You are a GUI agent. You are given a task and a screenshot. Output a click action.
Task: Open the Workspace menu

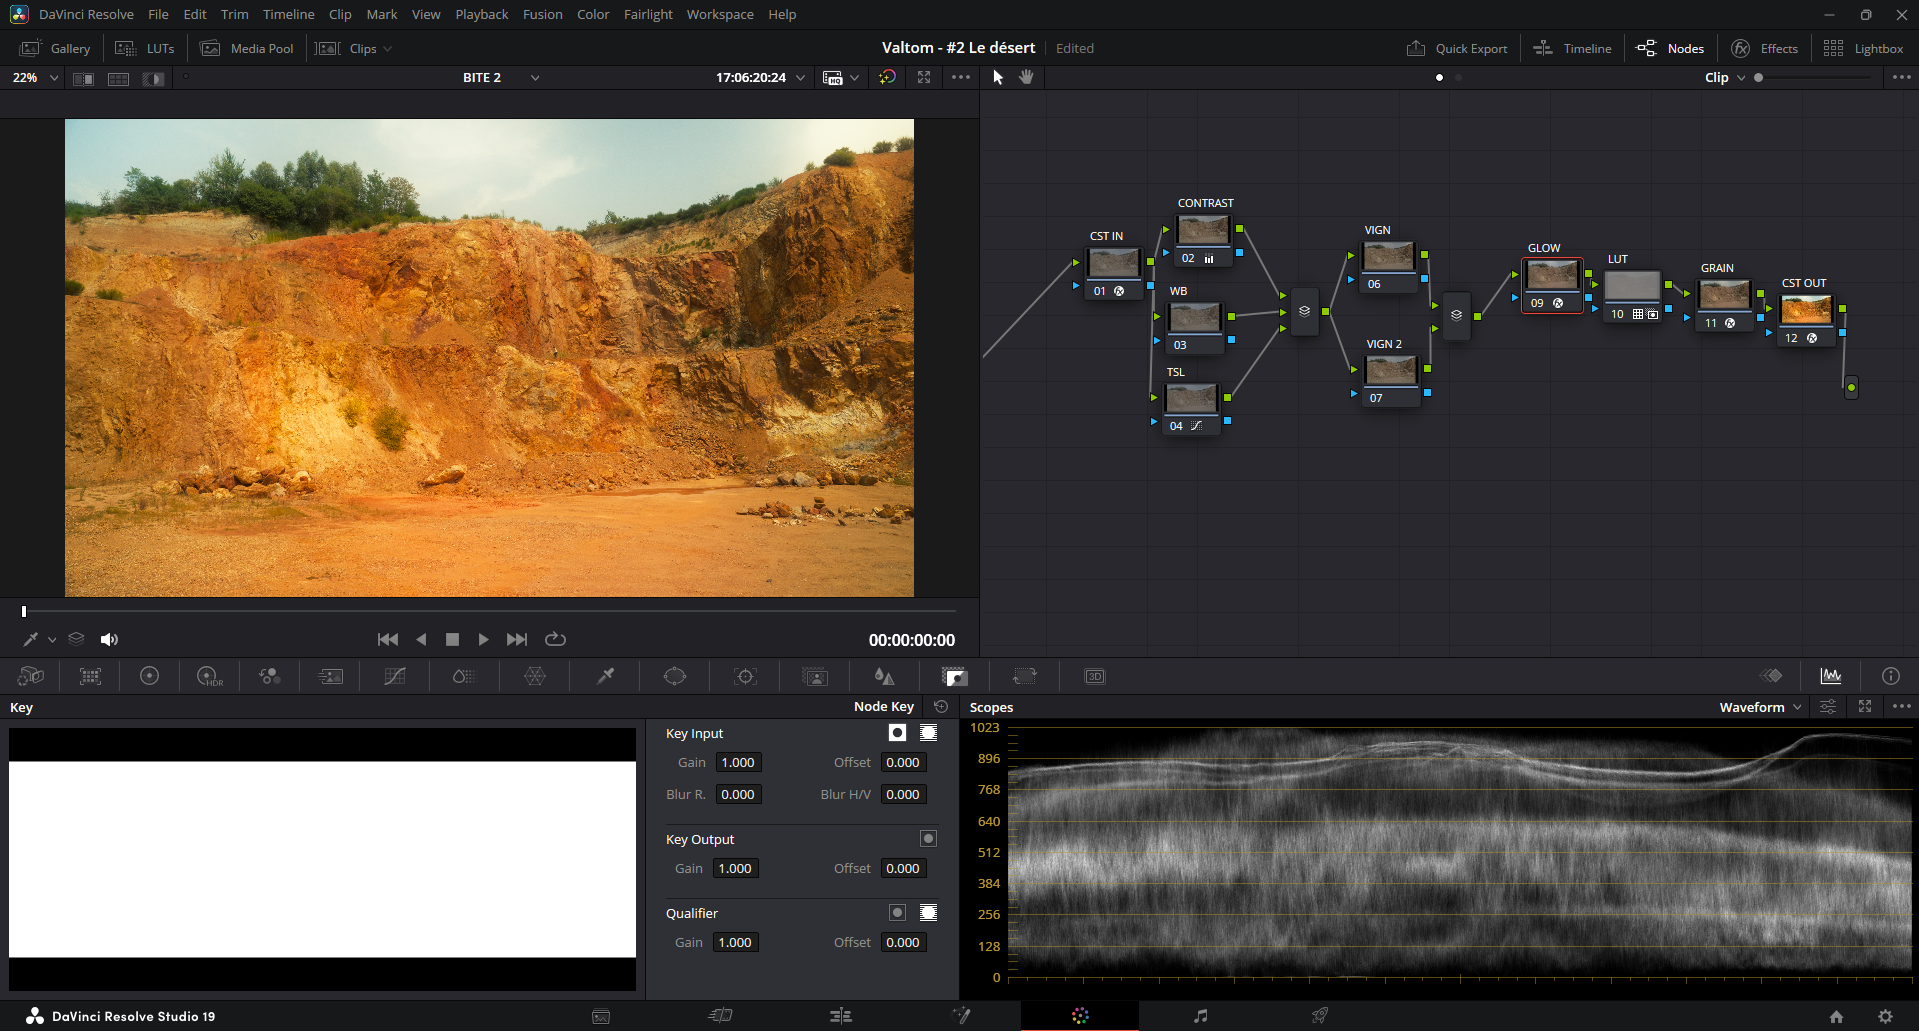(x=720, y=14)
